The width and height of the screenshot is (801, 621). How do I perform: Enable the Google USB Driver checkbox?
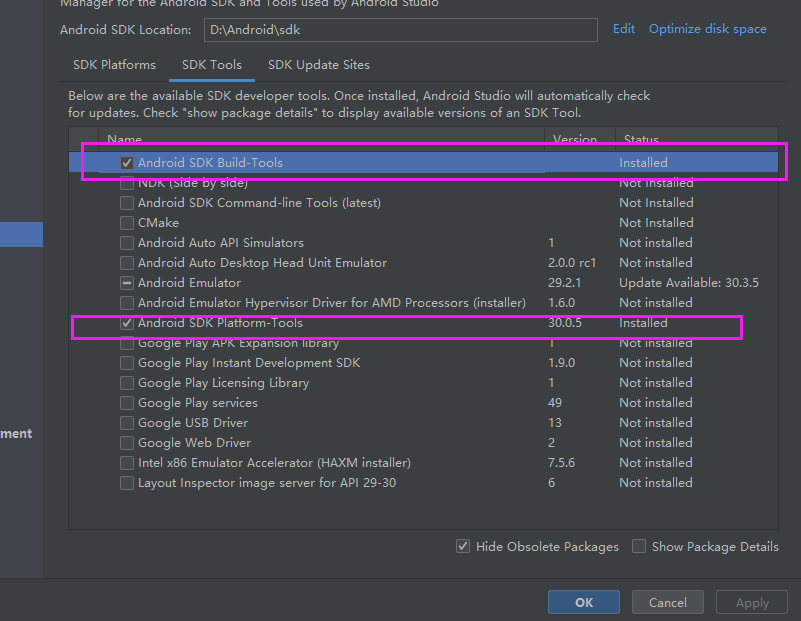(127, 422)
